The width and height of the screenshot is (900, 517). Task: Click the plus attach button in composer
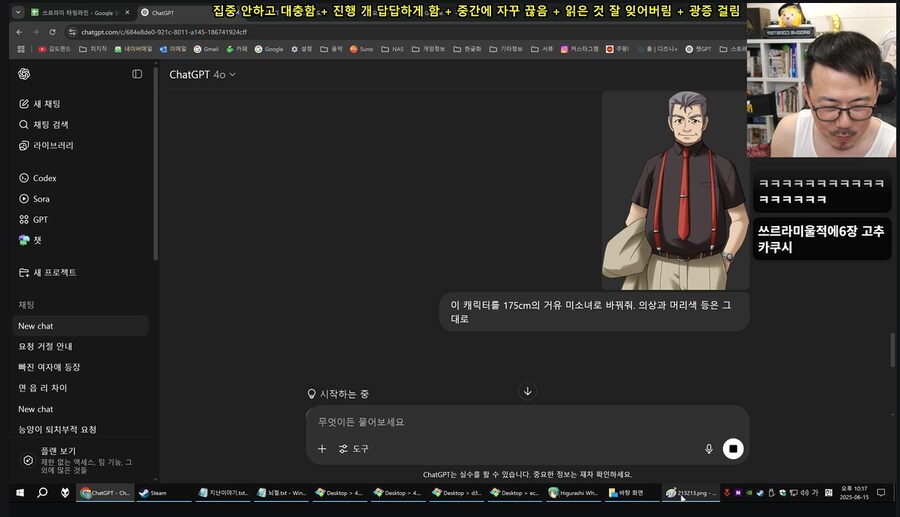322,449
